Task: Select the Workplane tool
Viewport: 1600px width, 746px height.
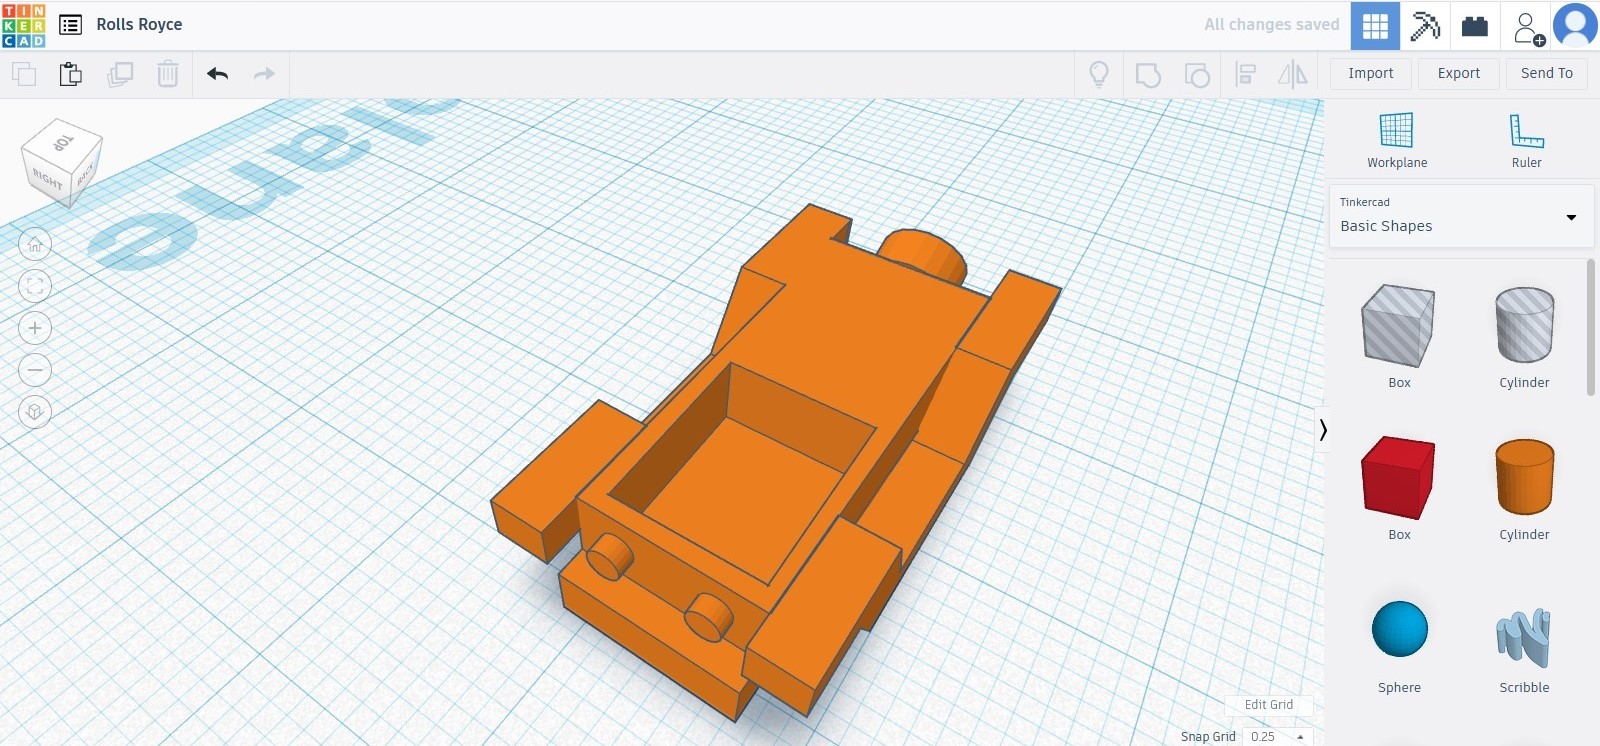Action: 1397,141
